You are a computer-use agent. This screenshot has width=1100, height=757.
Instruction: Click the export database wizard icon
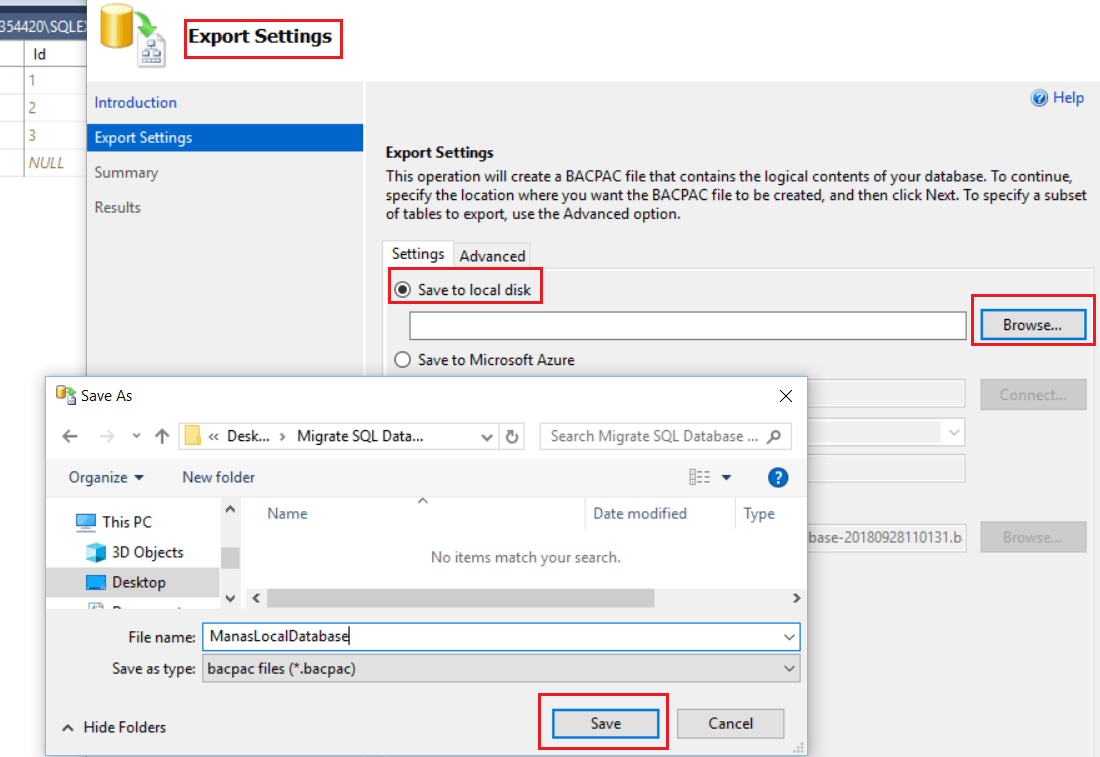(x=133, y=35)
